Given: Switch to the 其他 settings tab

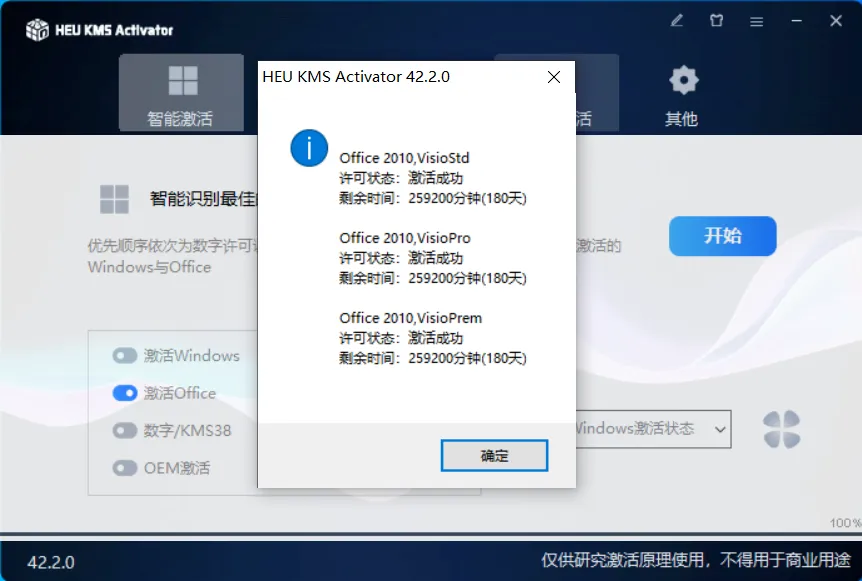Looking at the screenshot, I should pyautogui.click(x=682, y=96).
